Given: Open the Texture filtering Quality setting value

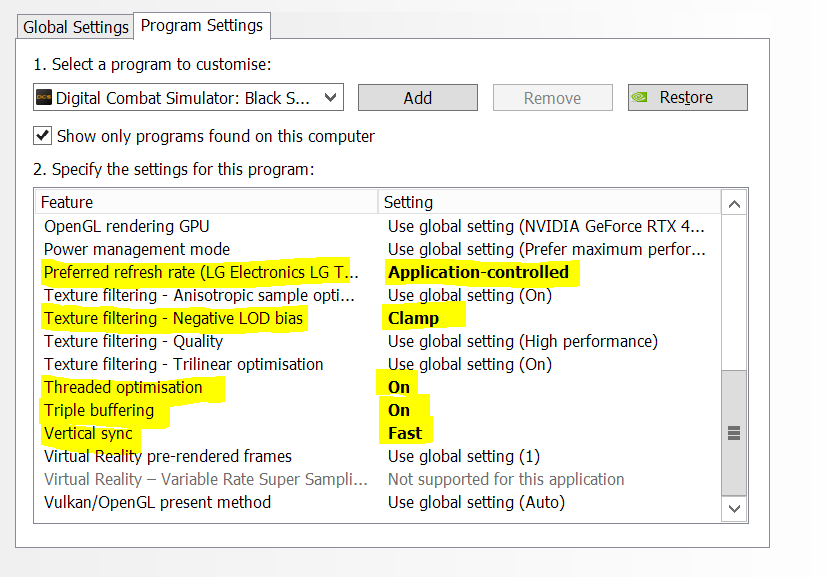Looking at the screenshot, I should 523,341.
